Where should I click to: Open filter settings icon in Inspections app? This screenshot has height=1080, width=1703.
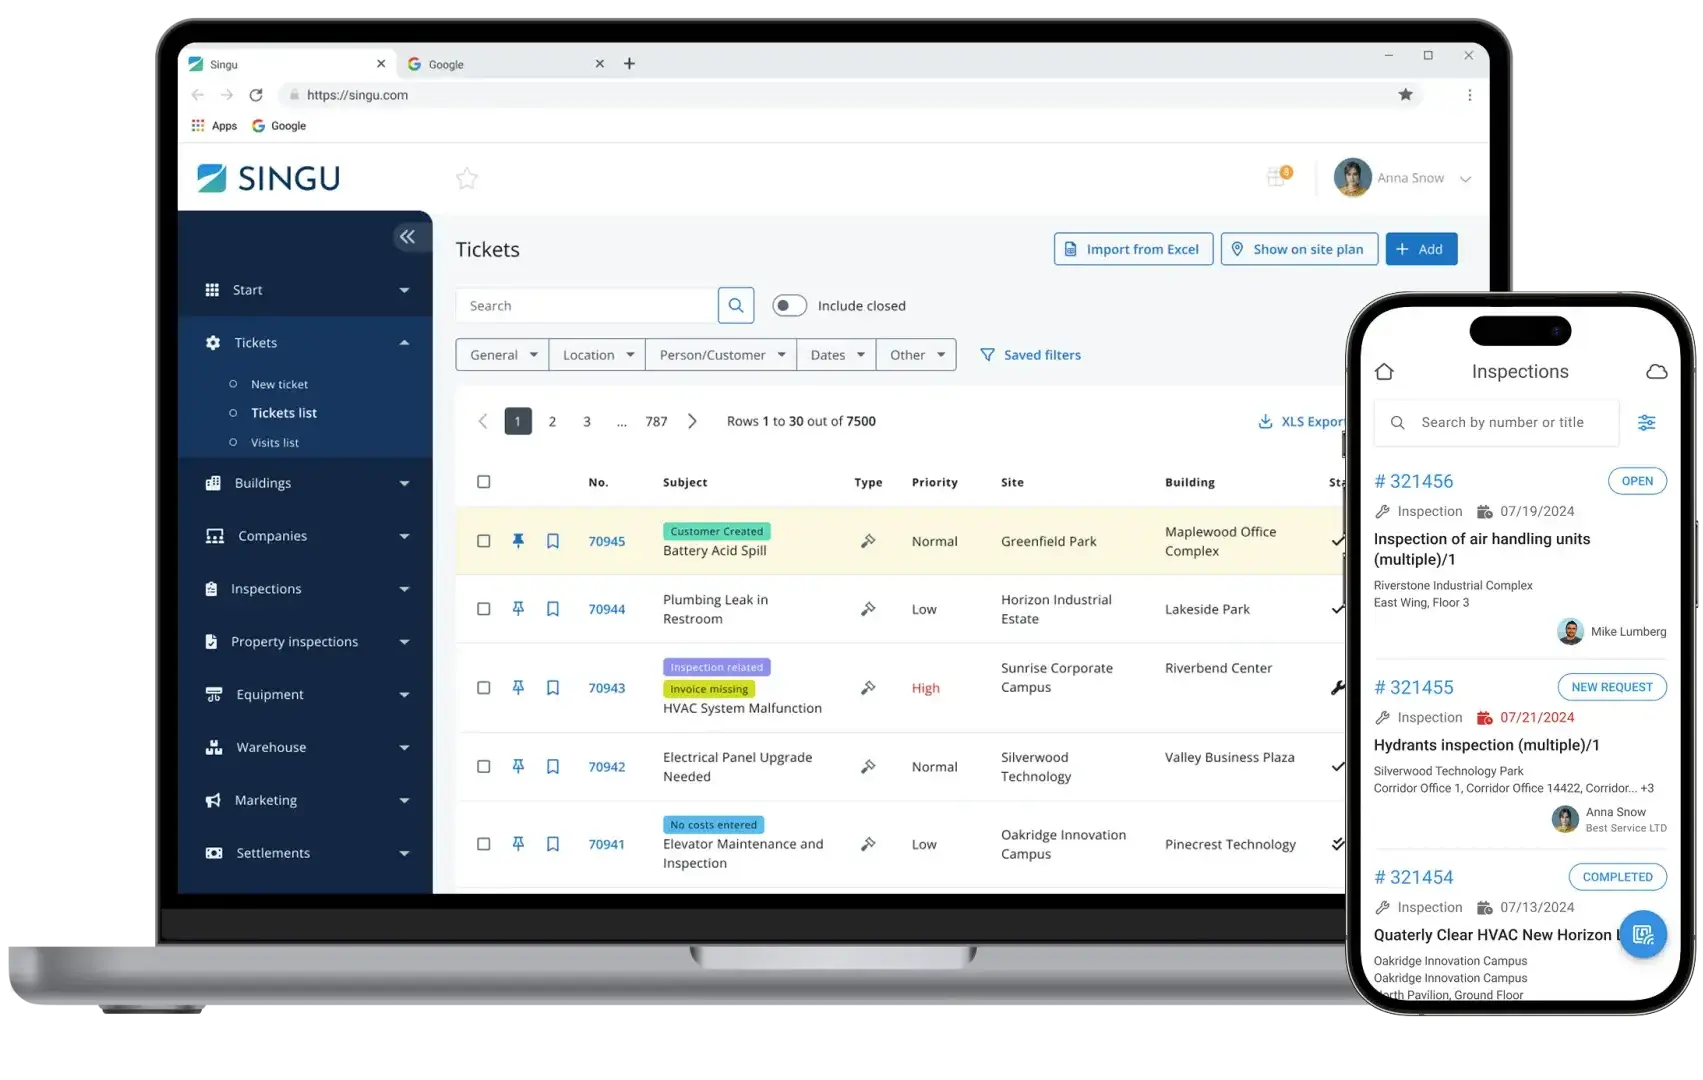1646,423
